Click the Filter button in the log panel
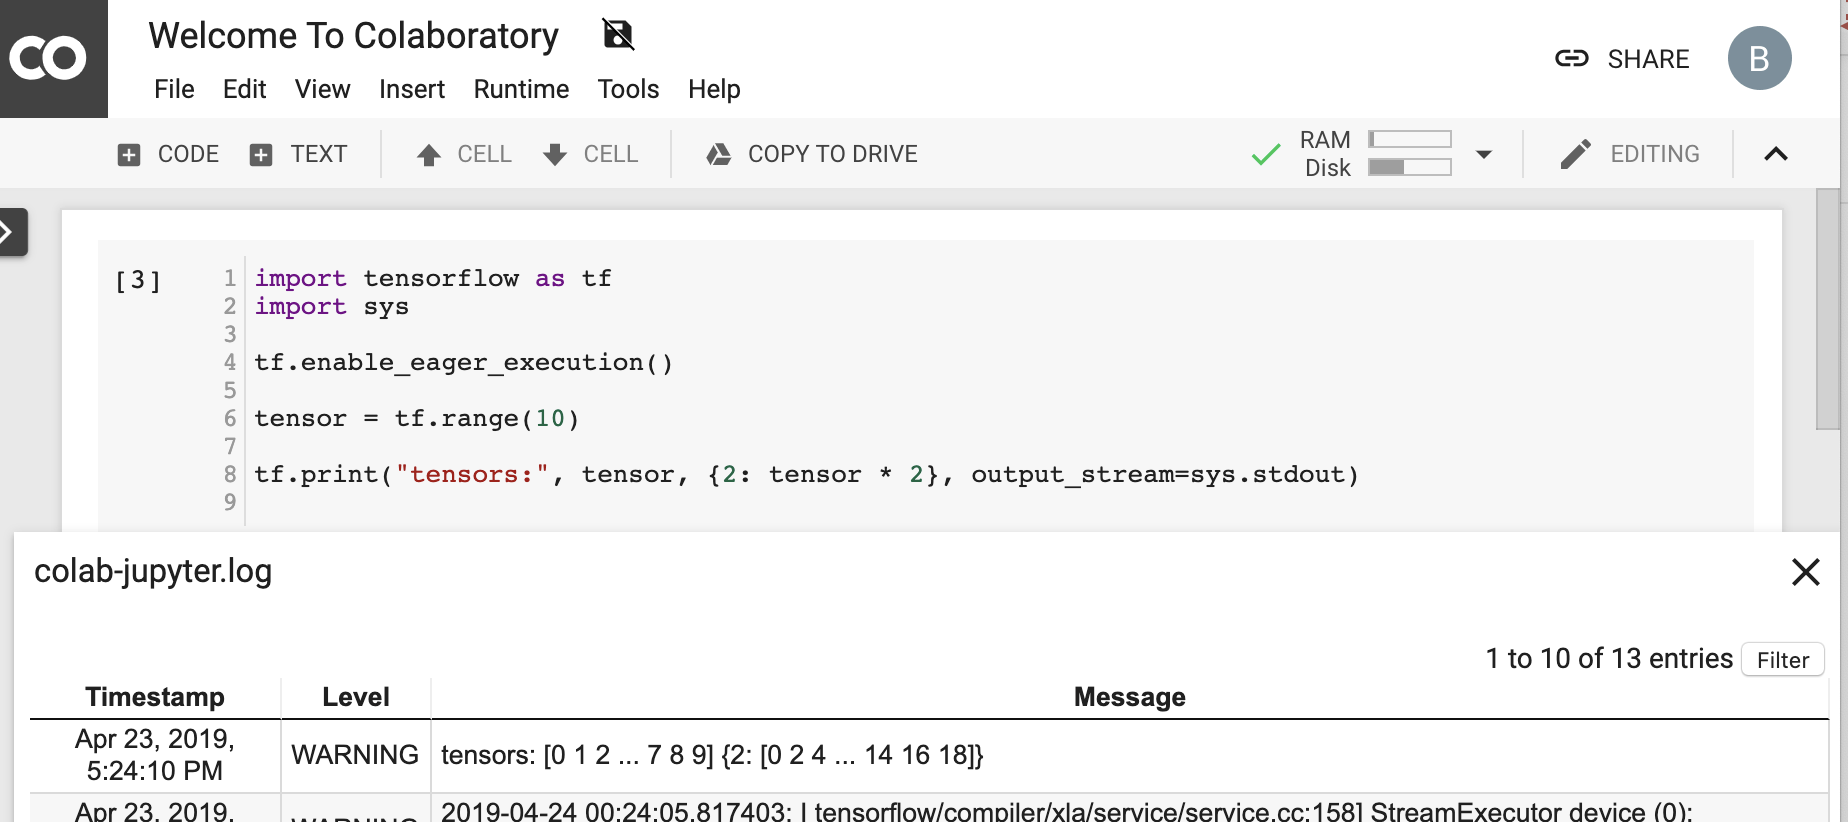 pyautogui.click(x=1783, y=660)
